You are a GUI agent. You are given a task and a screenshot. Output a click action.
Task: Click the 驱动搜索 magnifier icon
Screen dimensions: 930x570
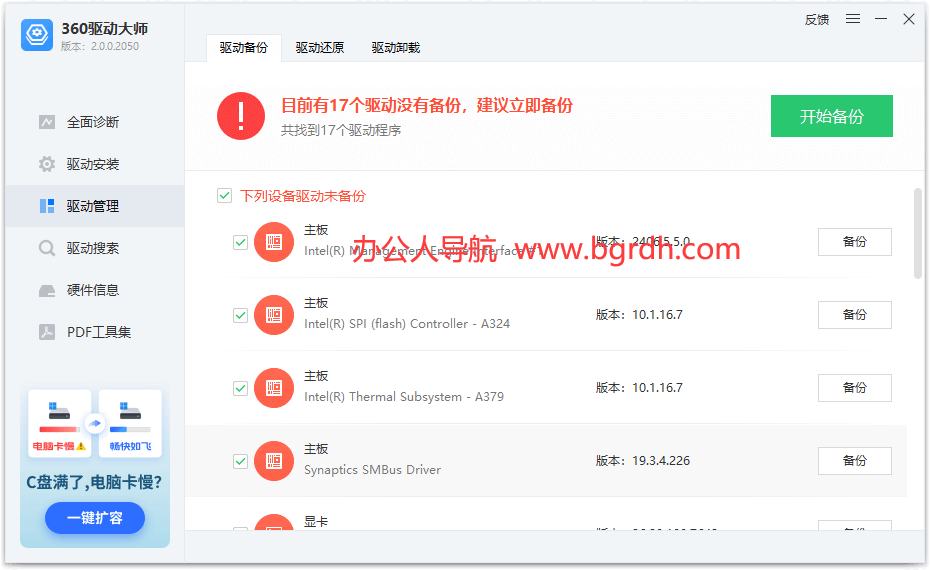tap(47, 248)
